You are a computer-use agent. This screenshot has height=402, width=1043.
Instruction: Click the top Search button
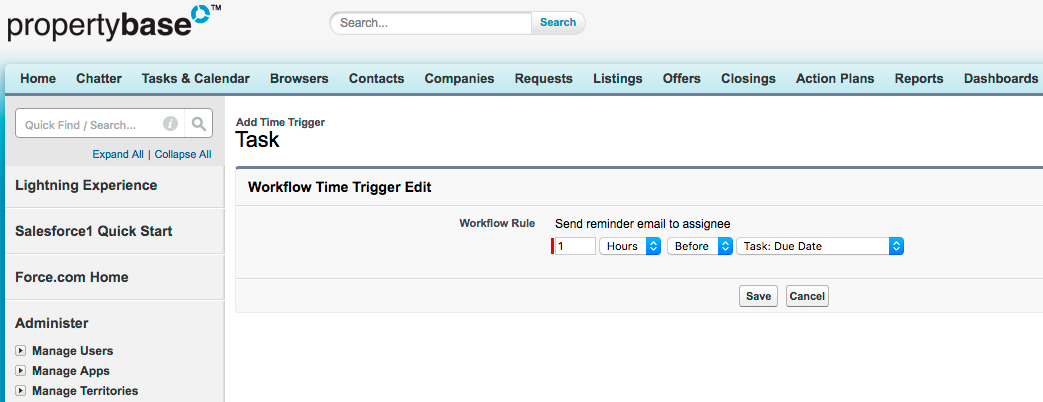[x=558, y=23]
